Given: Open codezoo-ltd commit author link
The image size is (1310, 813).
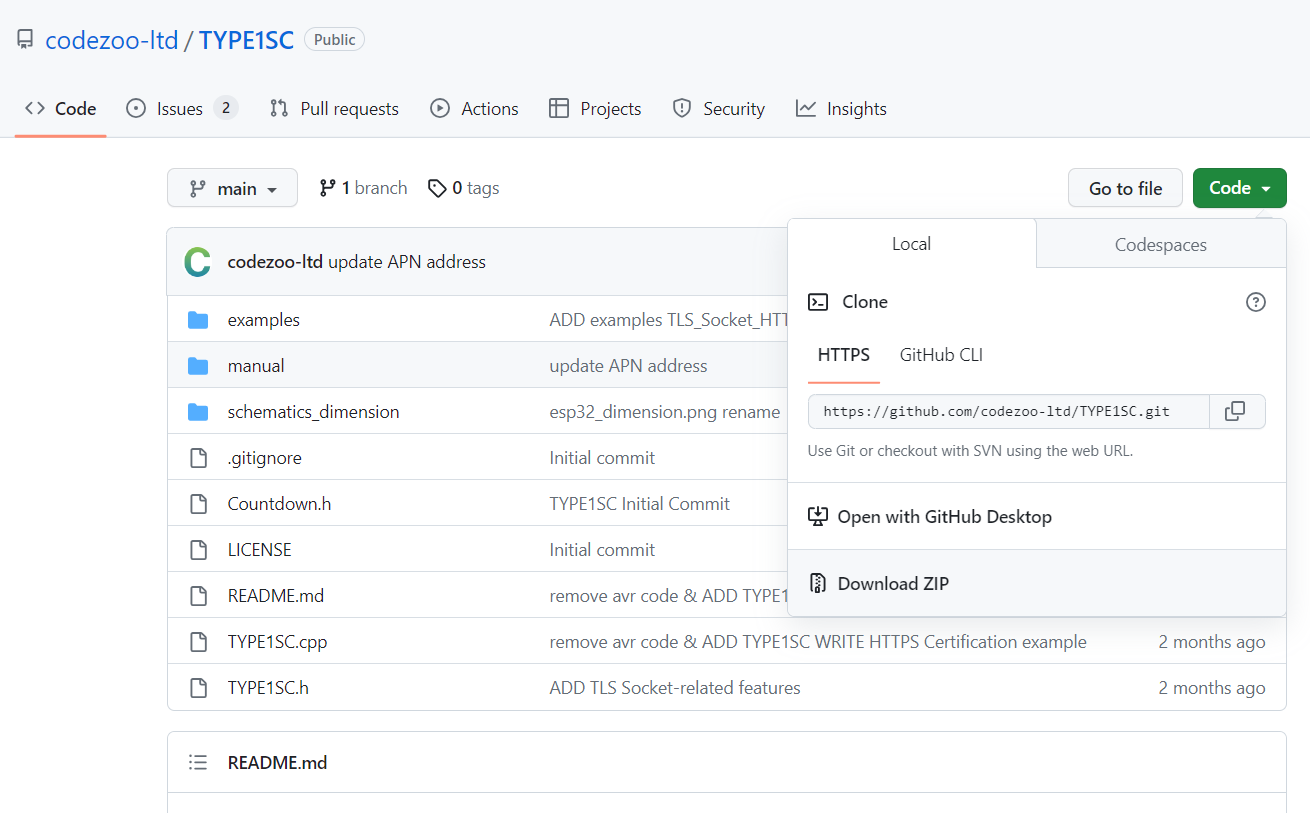Looking at the screenshot, I should click(275, 262).
